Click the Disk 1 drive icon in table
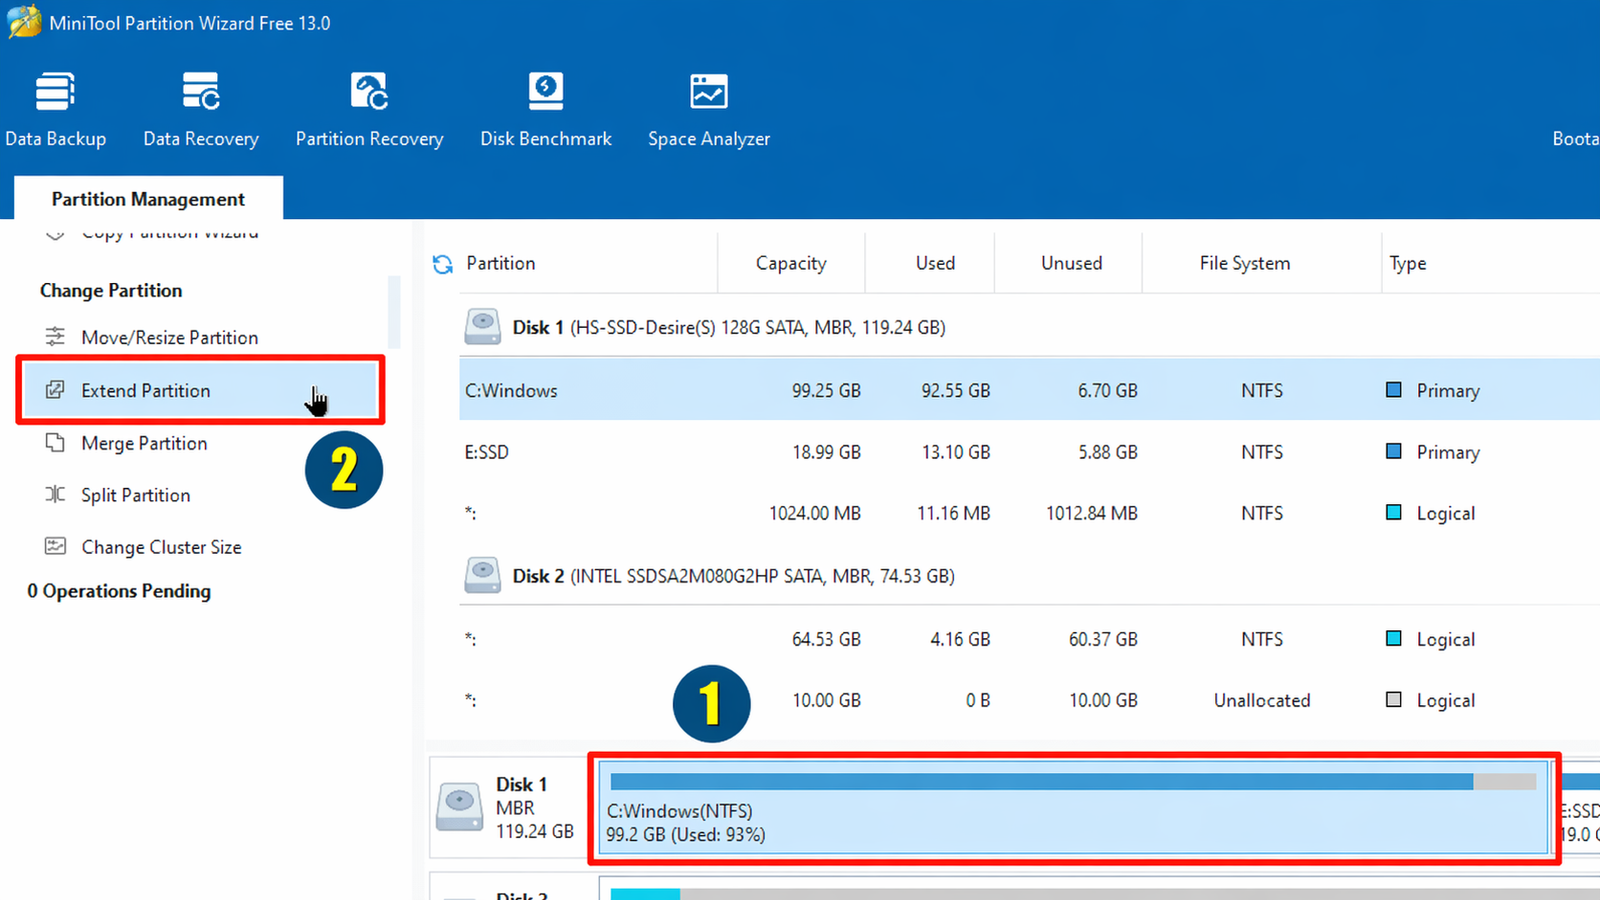The width and height of the screenshot is (1600, 900). (x=483, y=326)
